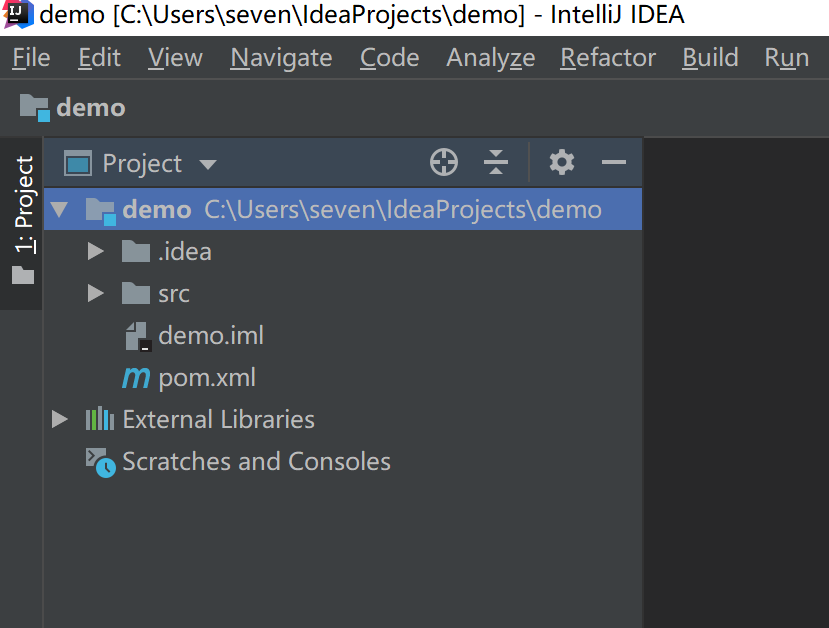Collapse the demo root node
The height and width of the screenshot is (628, 829).
tap(59, 209)
